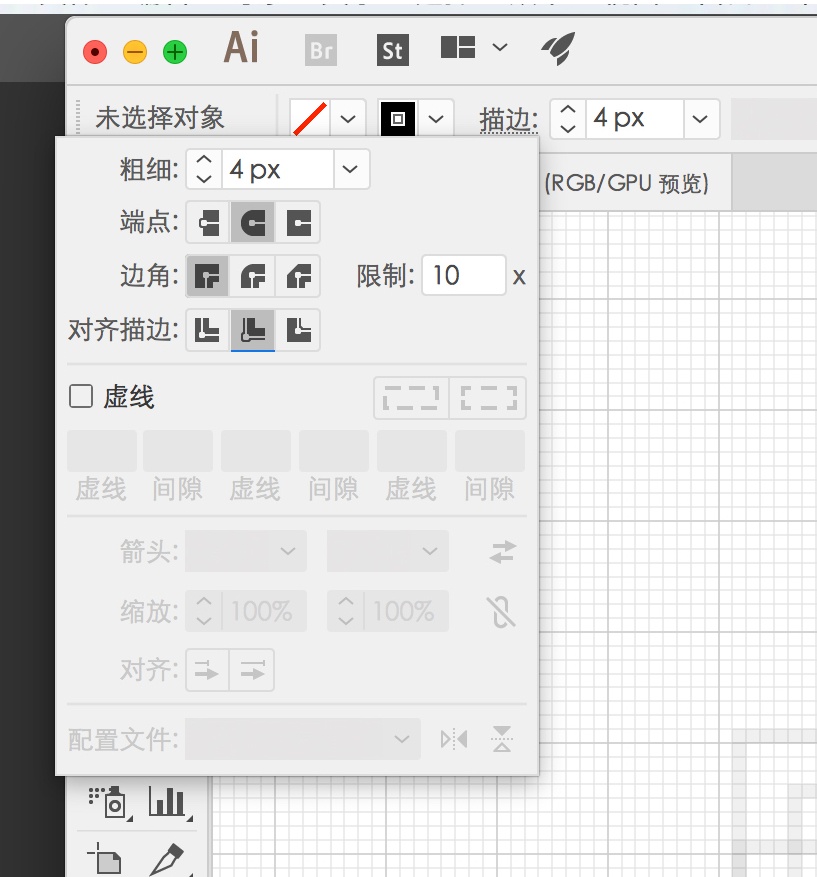The height and width of the screenshot is (877, 817).
Task: Select the artboard tool
Action: point(105,859)
